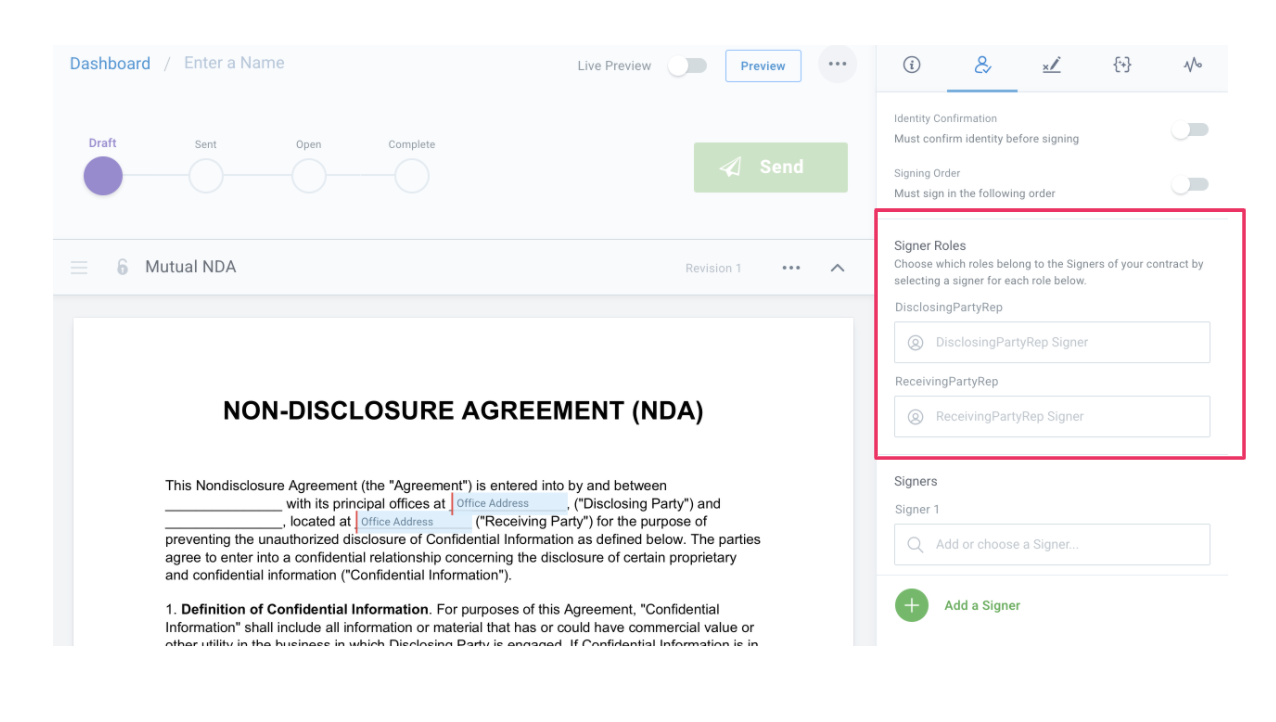Image resolution: width=1276 pixels, height=722 pixels.
Task: Enable Signing Order toggle
Action: [1190, 184]
